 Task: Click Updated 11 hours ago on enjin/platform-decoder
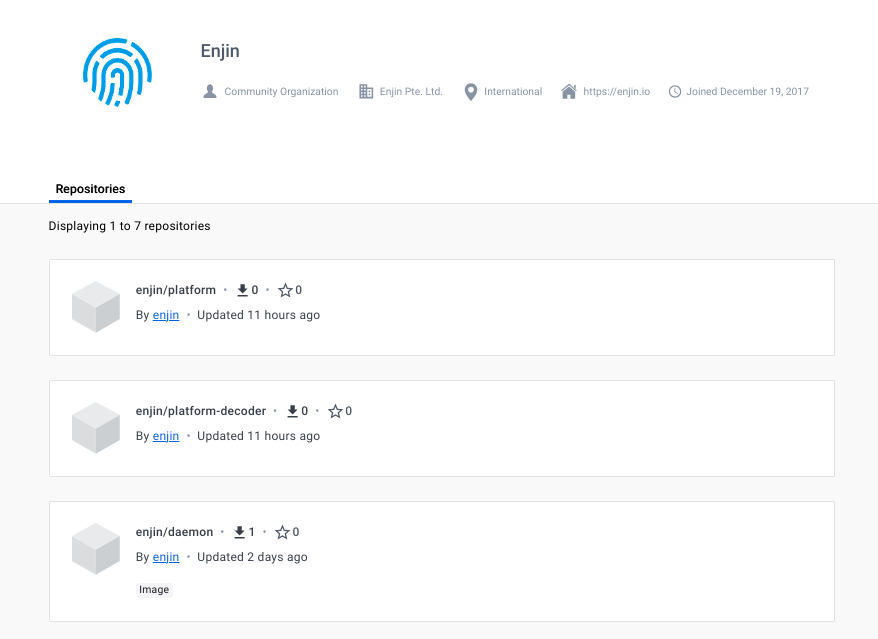pos(258,436)
